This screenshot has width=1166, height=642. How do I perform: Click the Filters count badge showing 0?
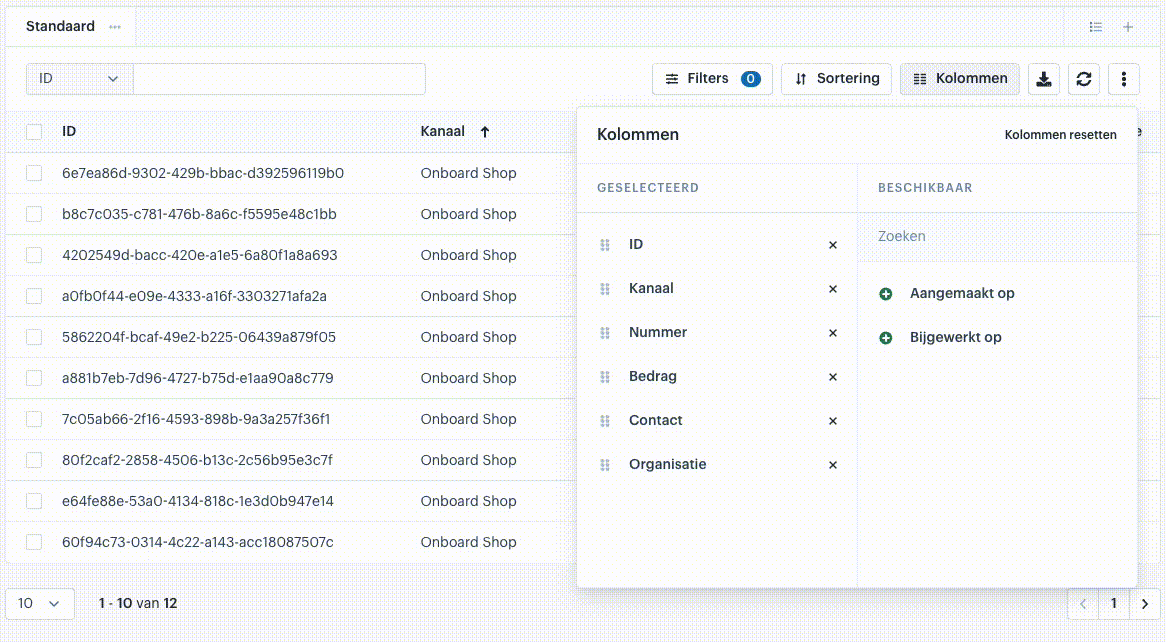point(751,79)
